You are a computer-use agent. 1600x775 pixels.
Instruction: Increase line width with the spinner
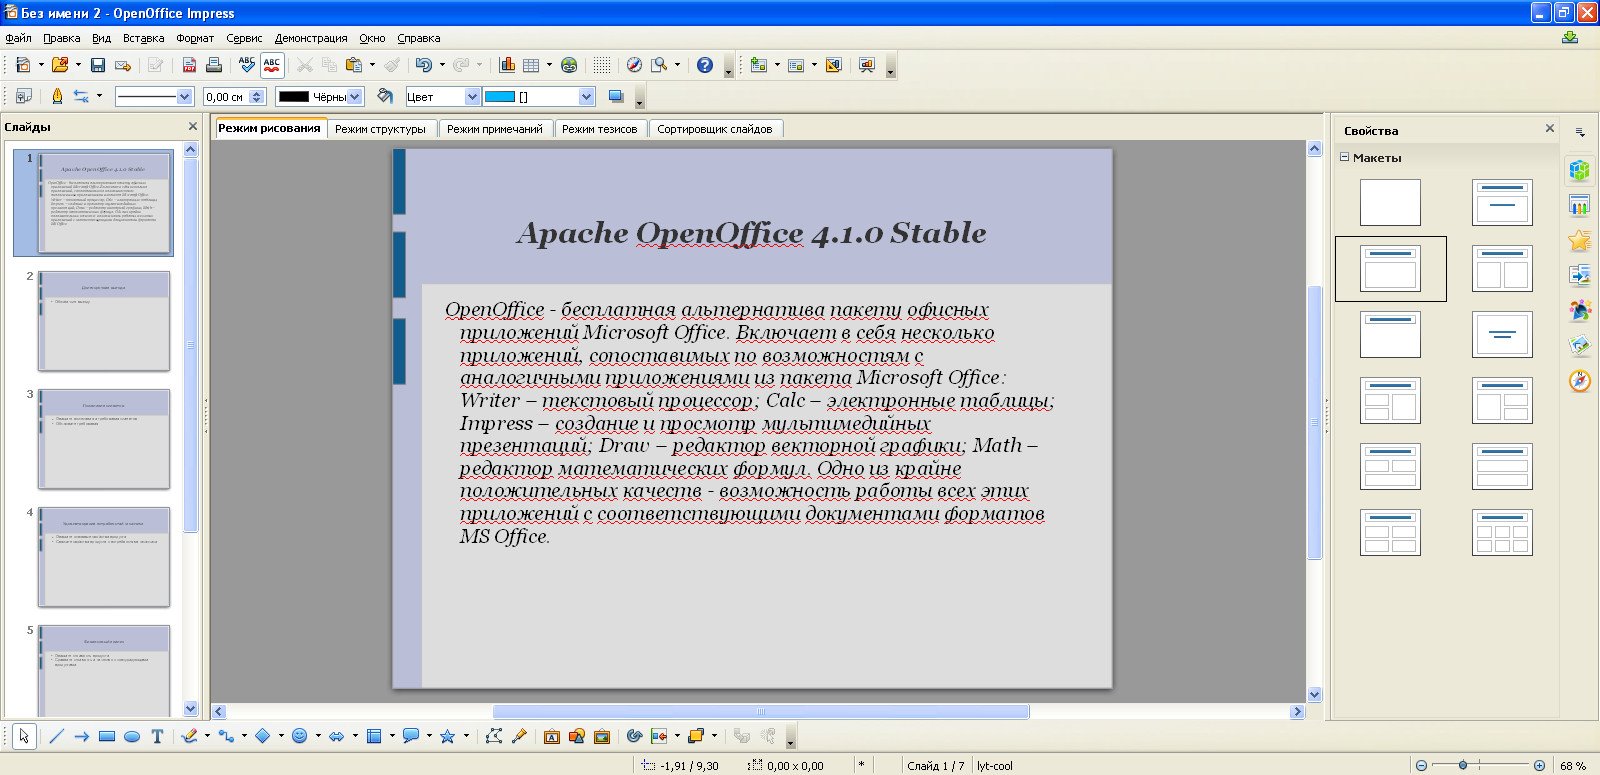(x=257, y=93)
